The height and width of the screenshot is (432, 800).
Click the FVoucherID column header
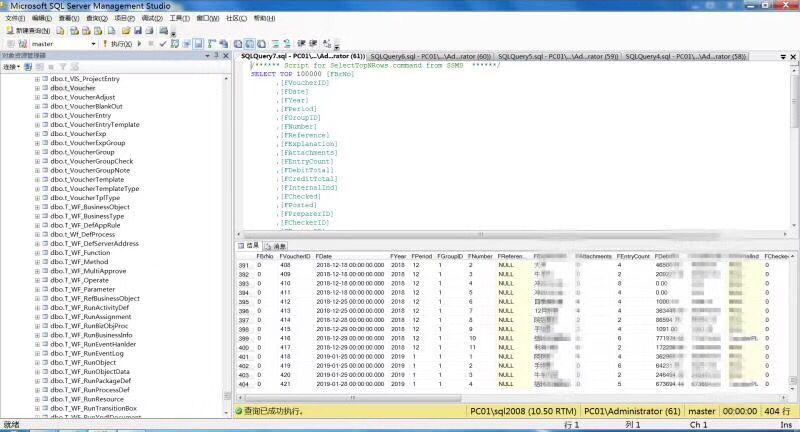click(x=296, y=256)
